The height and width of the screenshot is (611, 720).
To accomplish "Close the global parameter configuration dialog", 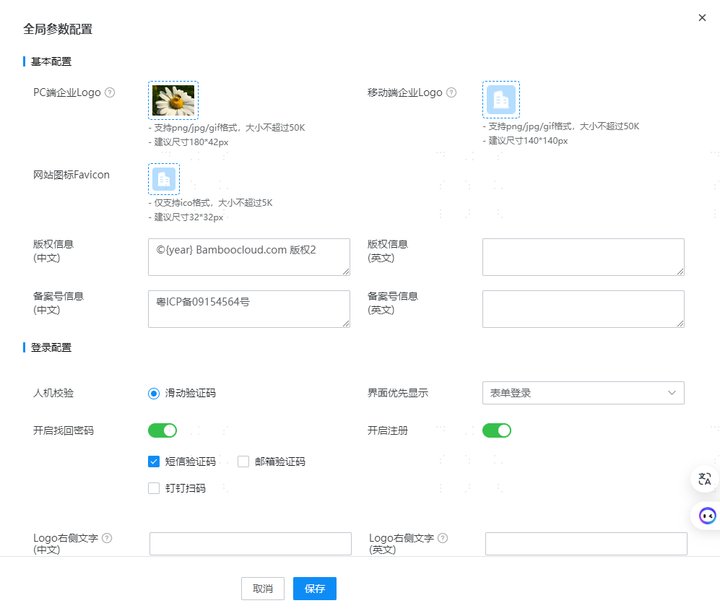I will [702, 18].
